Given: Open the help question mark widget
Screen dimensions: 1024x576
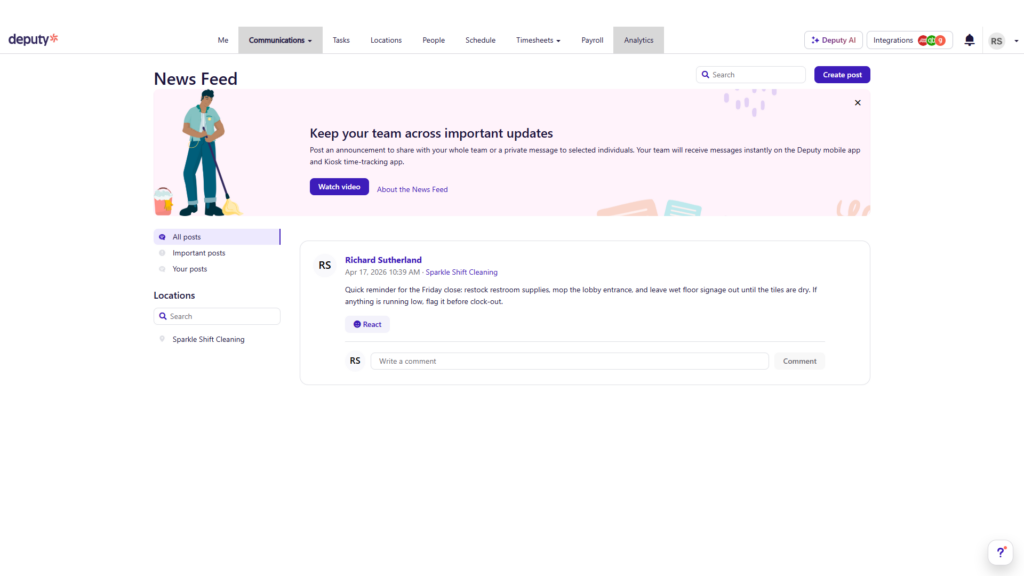Looking at the screenshot, I should (1000, 552).
